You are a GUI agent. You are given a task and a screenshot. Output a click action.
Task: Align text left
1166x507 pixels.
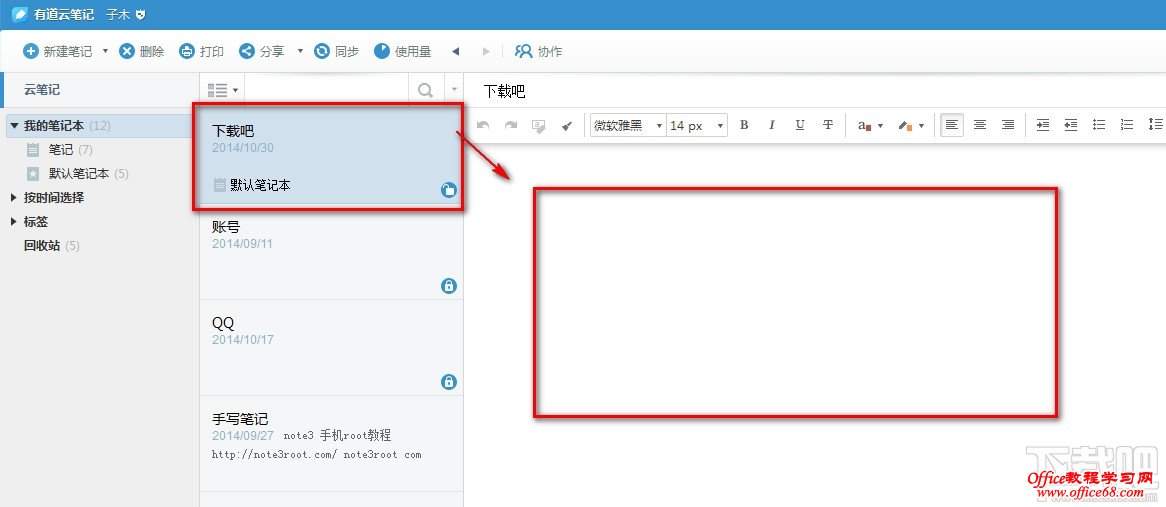tap(952, 125)
